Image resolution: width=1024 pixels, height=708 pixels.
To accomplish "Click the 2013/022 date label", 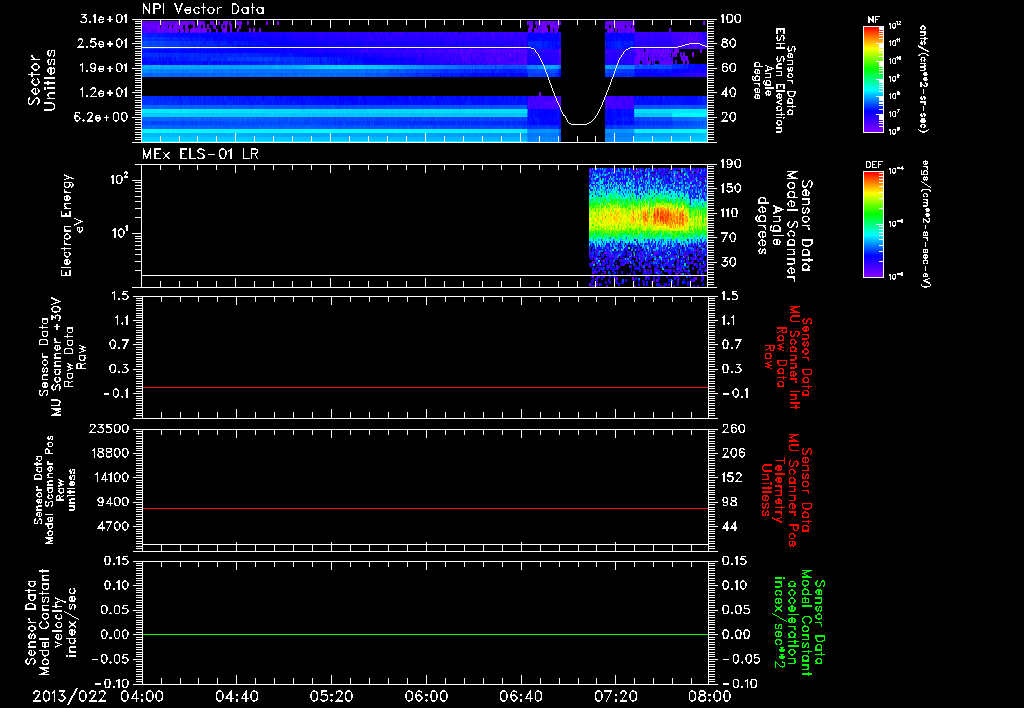I will (x=67, y=696).
